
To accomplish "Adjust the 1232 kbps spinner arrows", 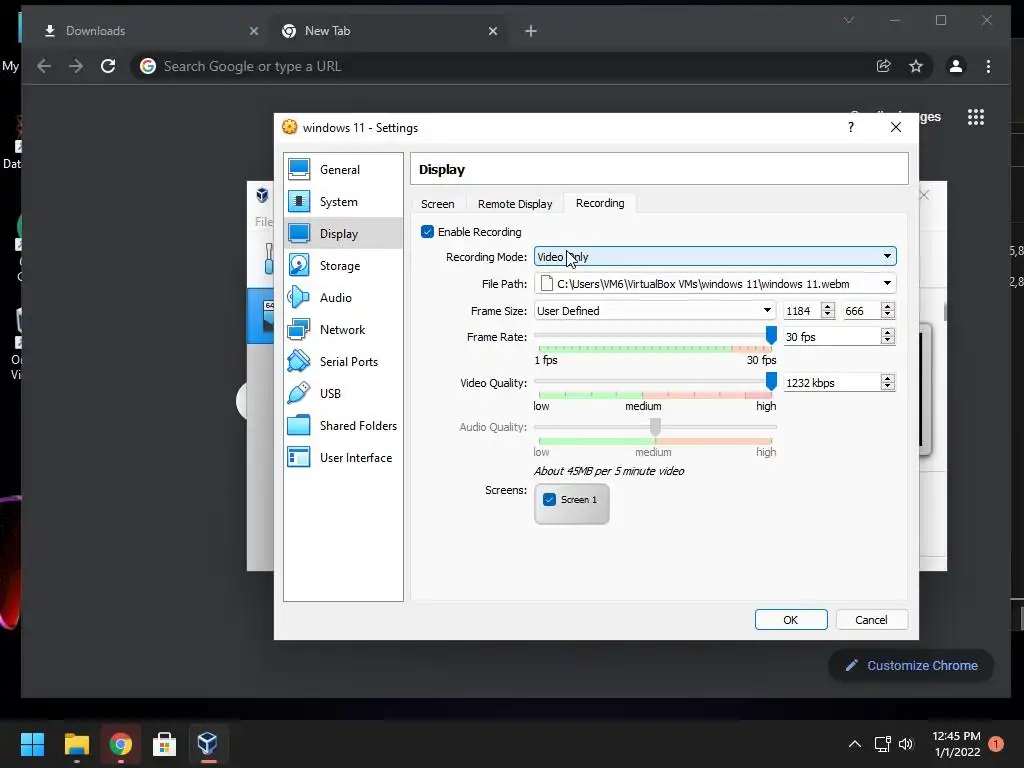I will (887, 383).
